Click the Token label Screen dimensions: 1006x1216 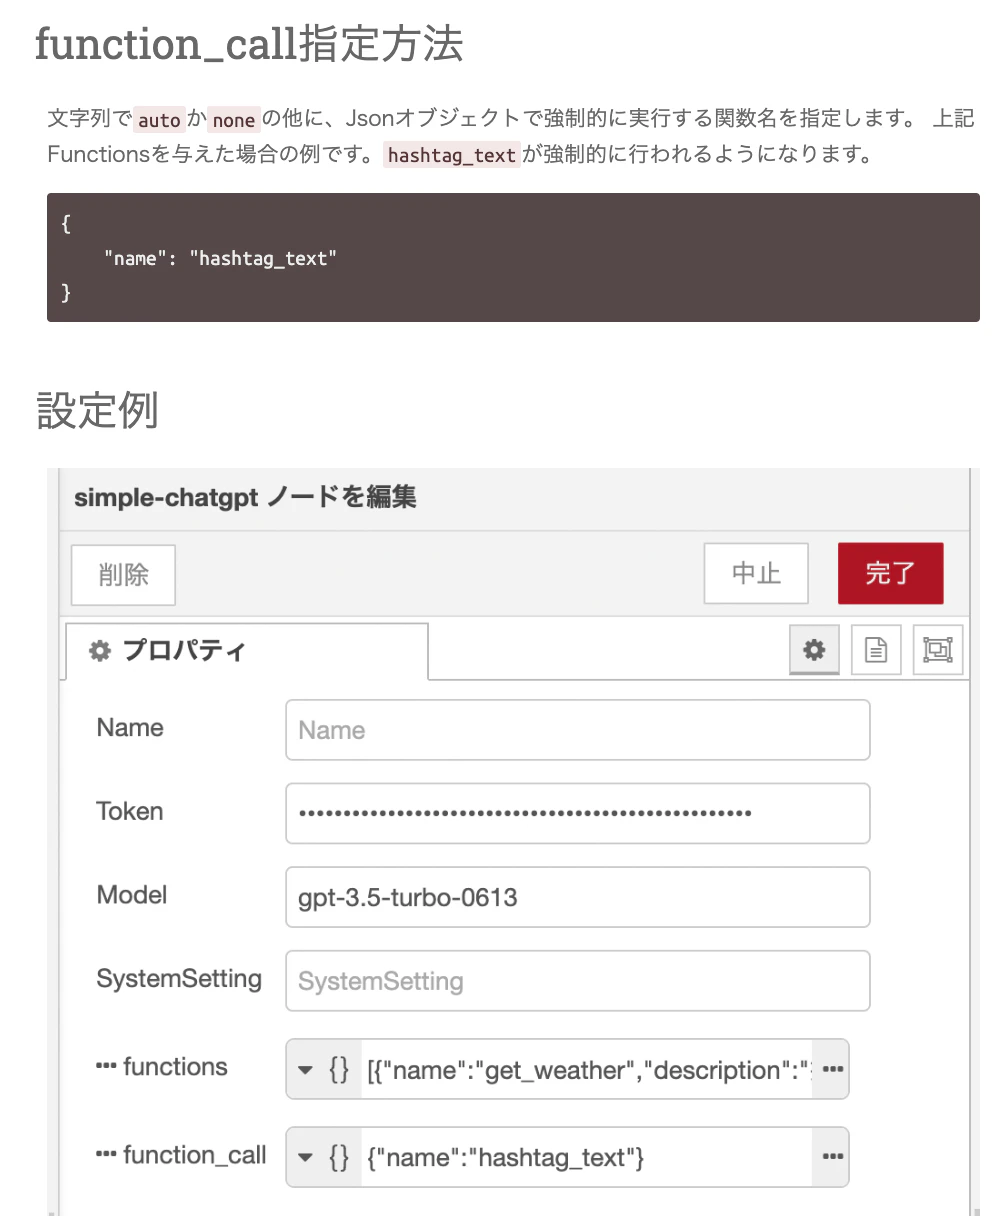click(129, 811)
